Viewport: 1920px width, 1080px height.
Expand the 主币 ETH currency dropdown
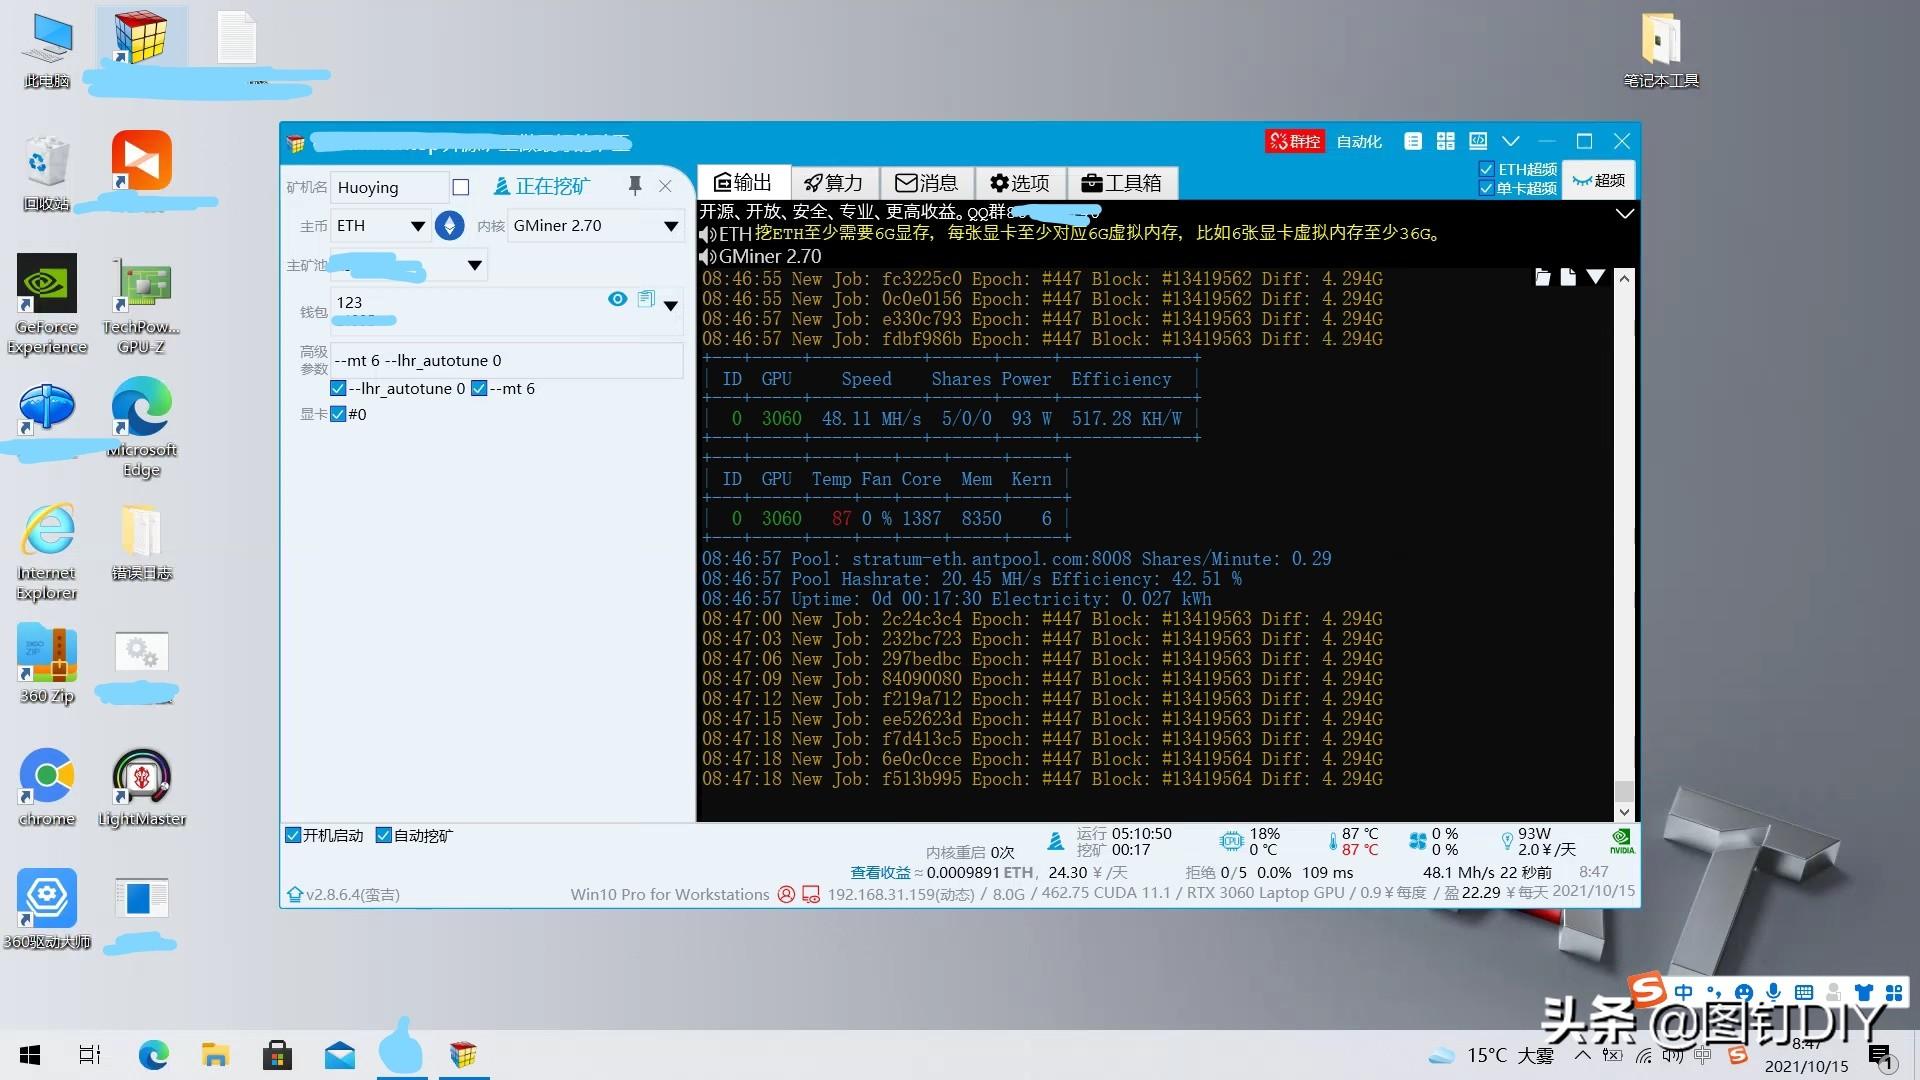[417, 224]
